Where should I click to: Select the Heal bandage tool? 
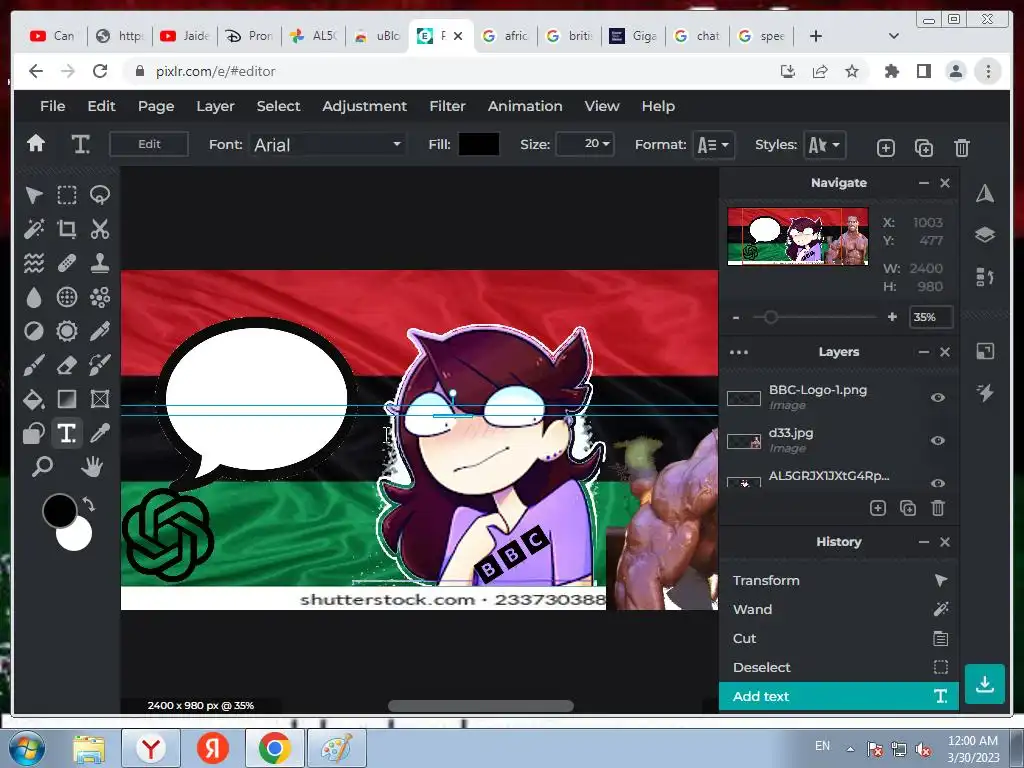pyautogui.click(x=67, y=263)
